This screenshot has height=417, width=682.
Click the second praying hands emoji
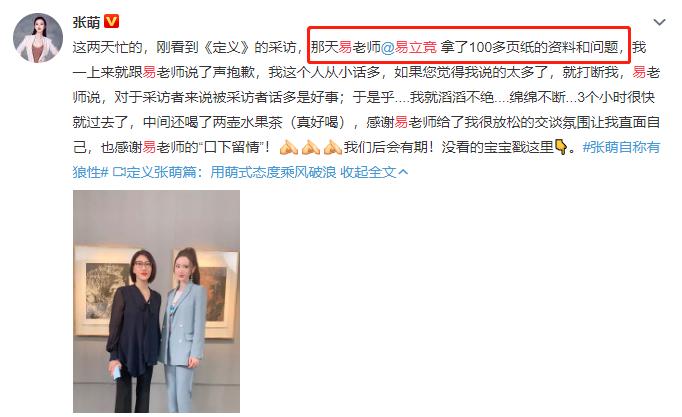[x=311, y=147]
